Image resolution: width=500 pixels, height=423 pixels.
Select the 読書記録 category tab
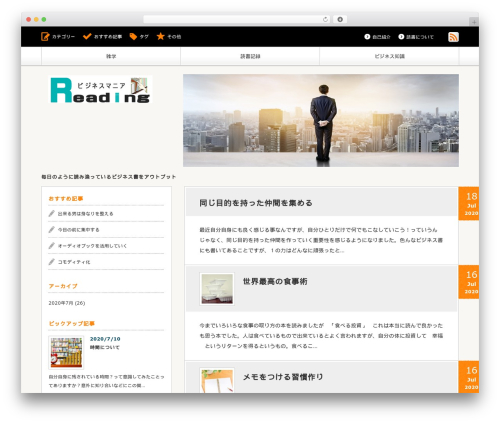click(250, 56)
